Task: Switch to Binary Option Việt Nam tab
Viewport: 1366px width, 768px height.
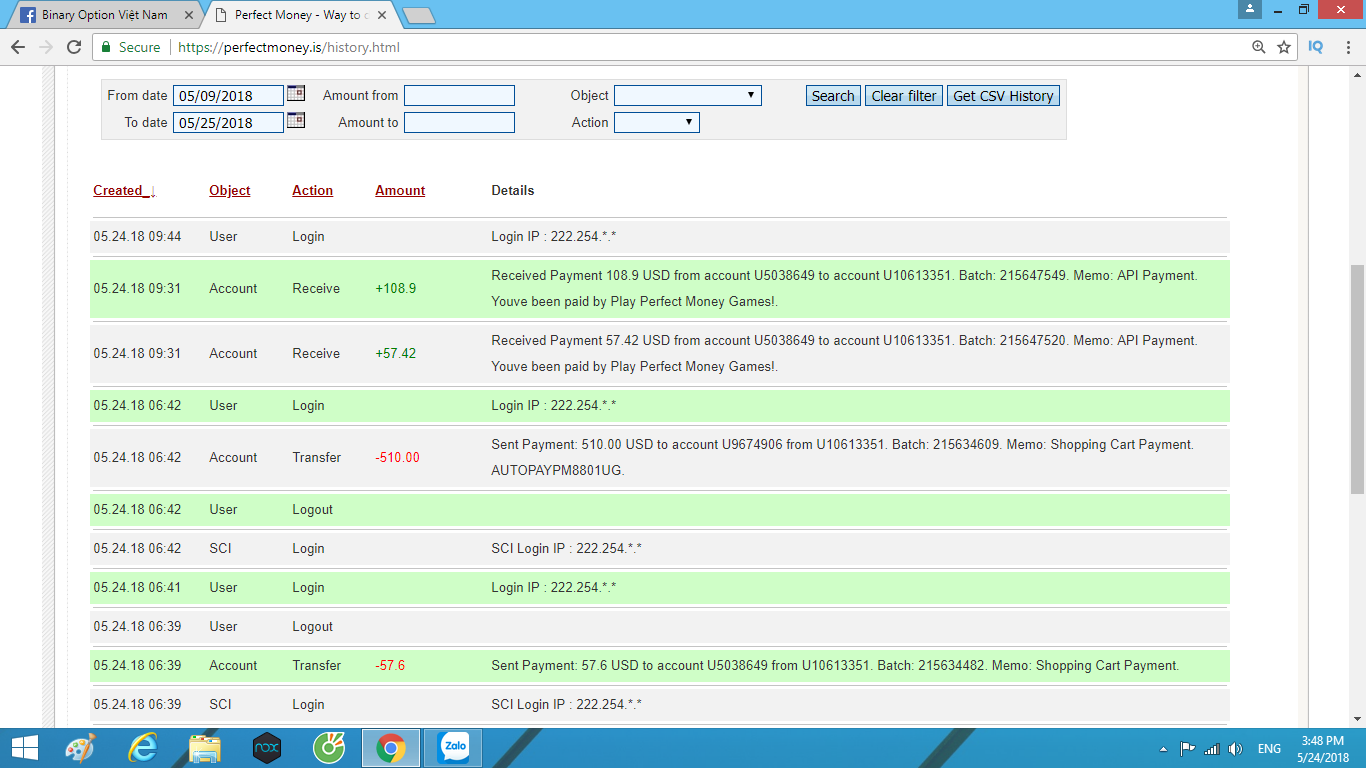Action: click(x=104, y=15)
